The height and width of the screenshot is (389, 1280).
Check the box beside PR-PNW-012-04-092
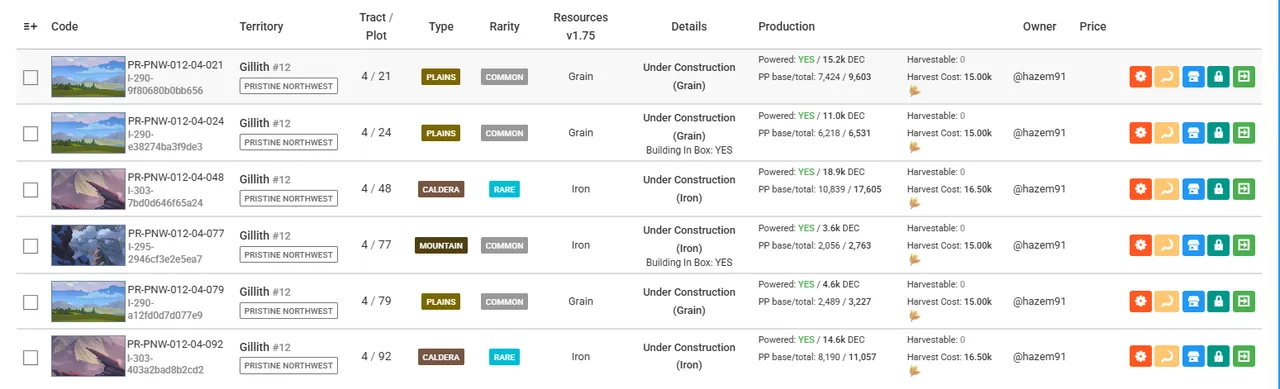(31, 357)
